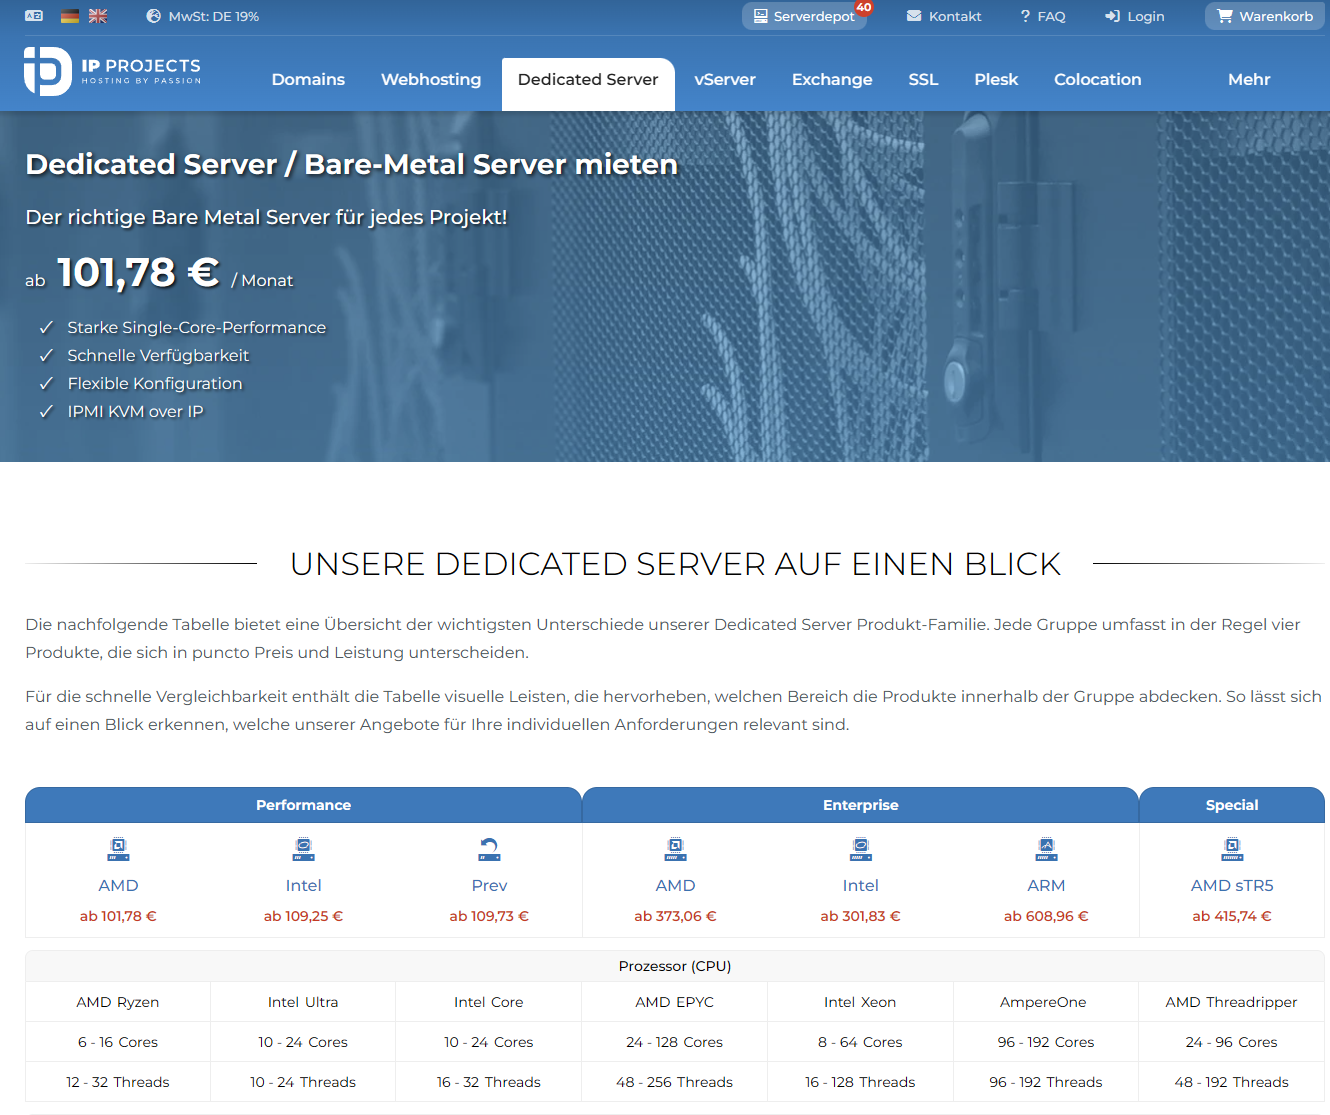The image size is (1330, 1115).
Task: Click the 16 - 128 Threads cell
Action: [860, 1082]
